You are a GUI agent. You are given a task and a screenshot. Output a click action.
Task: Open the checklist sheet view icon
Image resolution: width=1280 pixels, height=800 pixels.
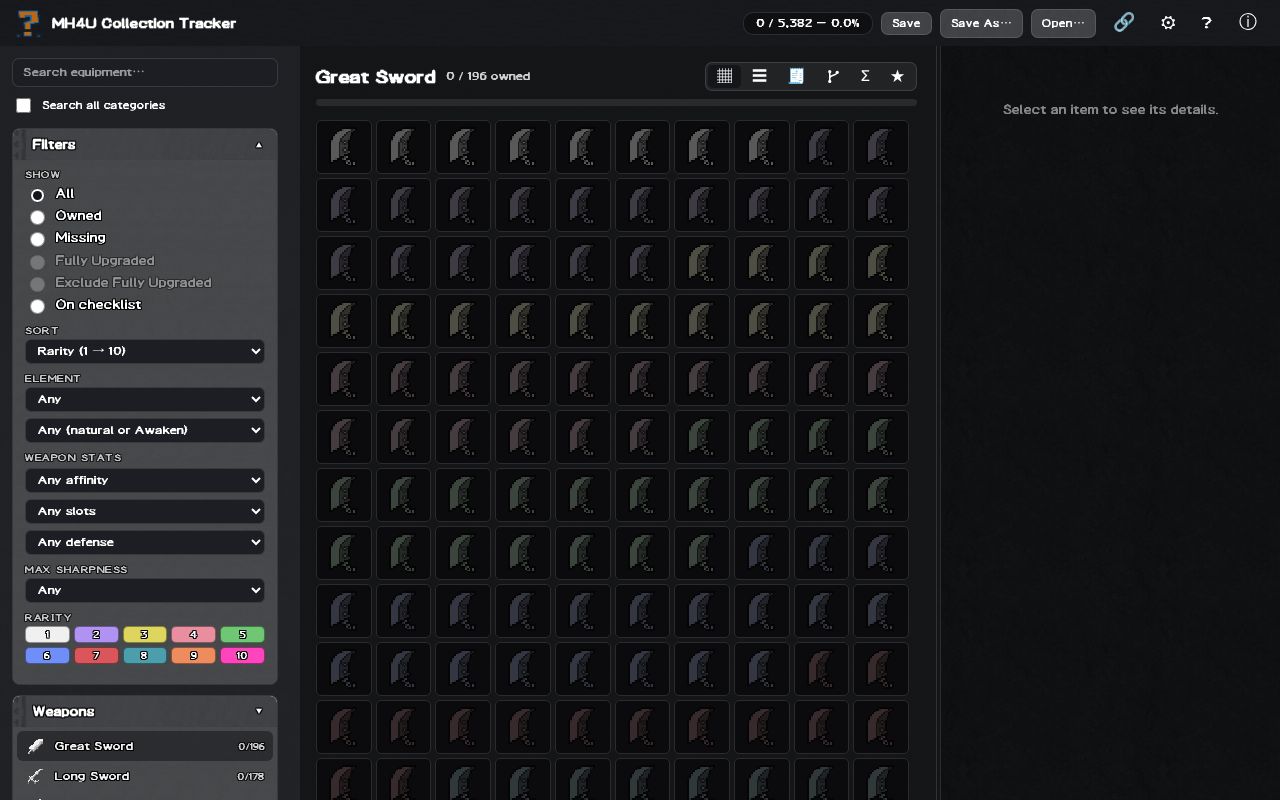click(x=796, y=76)
